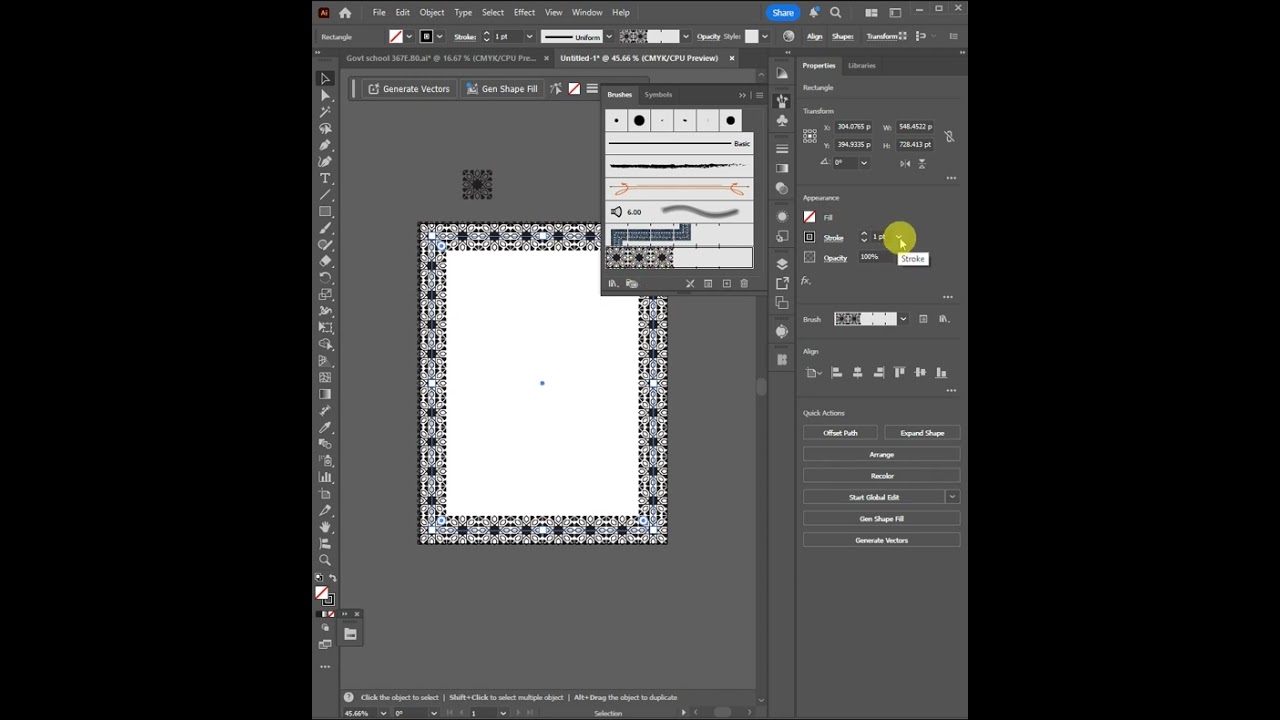Expand the Stroke weight dropdown in Properties
The height and width of the screenshot is (720, 1280).
click(x=899, y=237)
